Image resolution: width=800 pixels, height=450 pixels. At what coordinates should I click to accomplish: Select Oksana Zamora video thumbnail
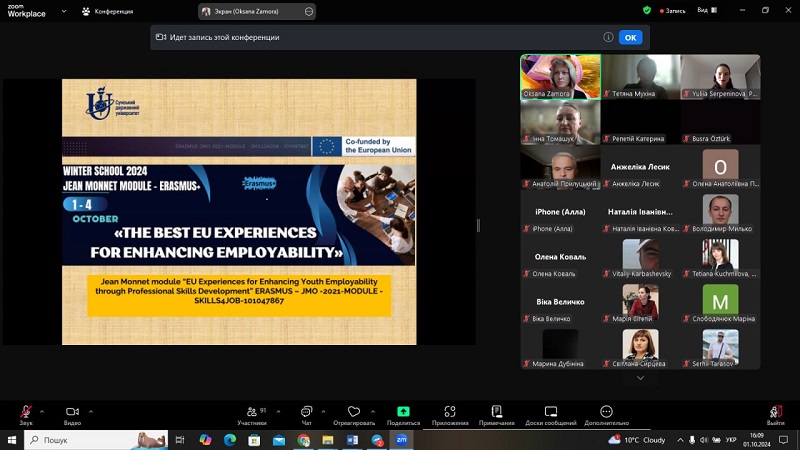pos(560,77)
